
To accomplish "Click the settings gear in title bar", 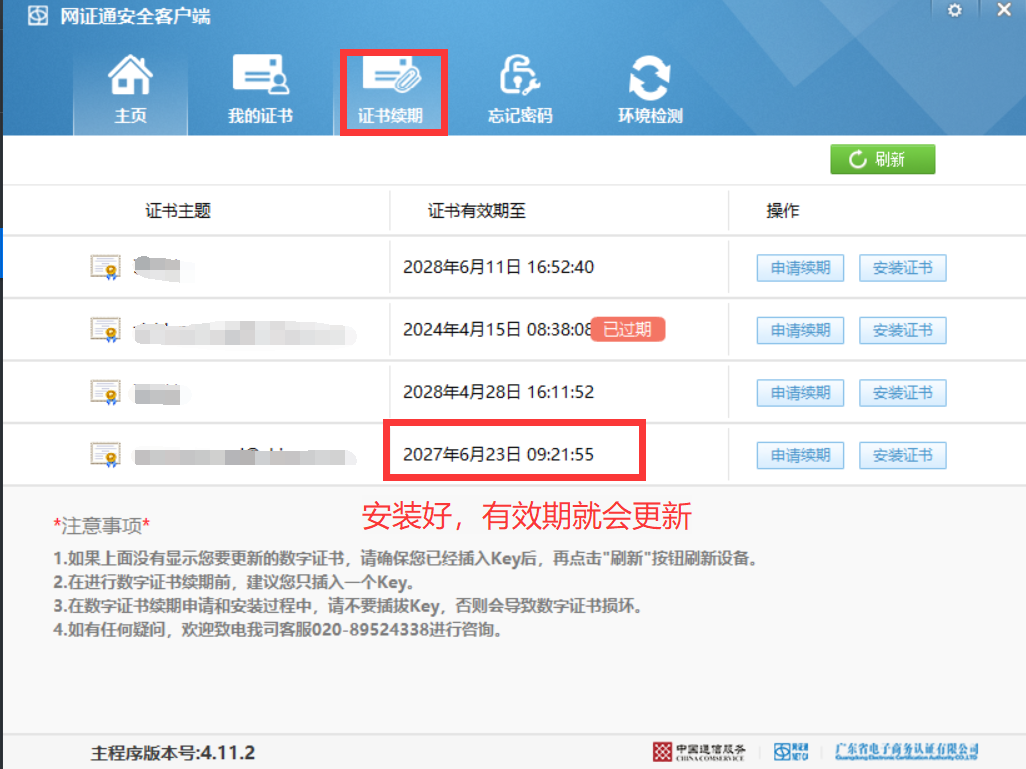I will pyautogui.click(x=955, y=10).
